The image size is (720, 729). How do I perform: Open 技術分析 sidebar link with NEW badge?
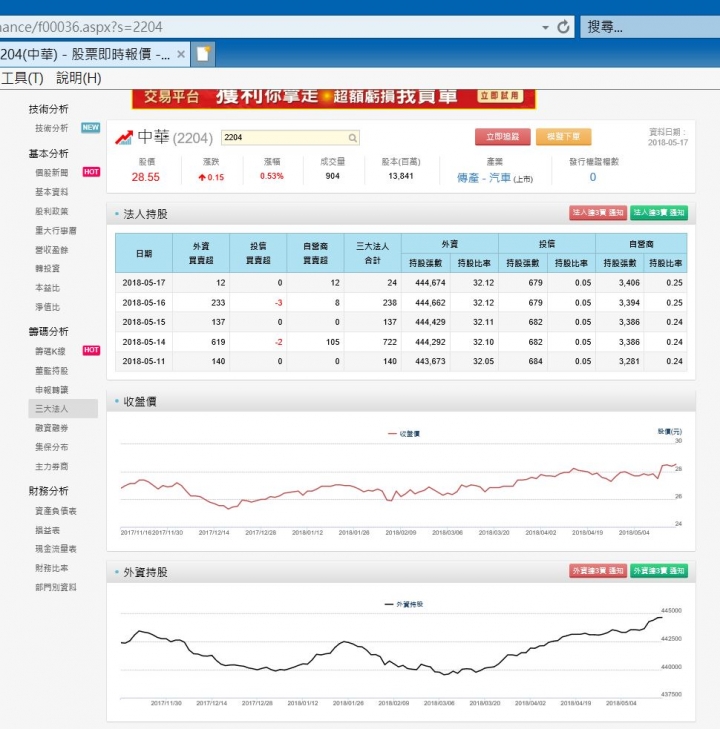pos(52,128)
